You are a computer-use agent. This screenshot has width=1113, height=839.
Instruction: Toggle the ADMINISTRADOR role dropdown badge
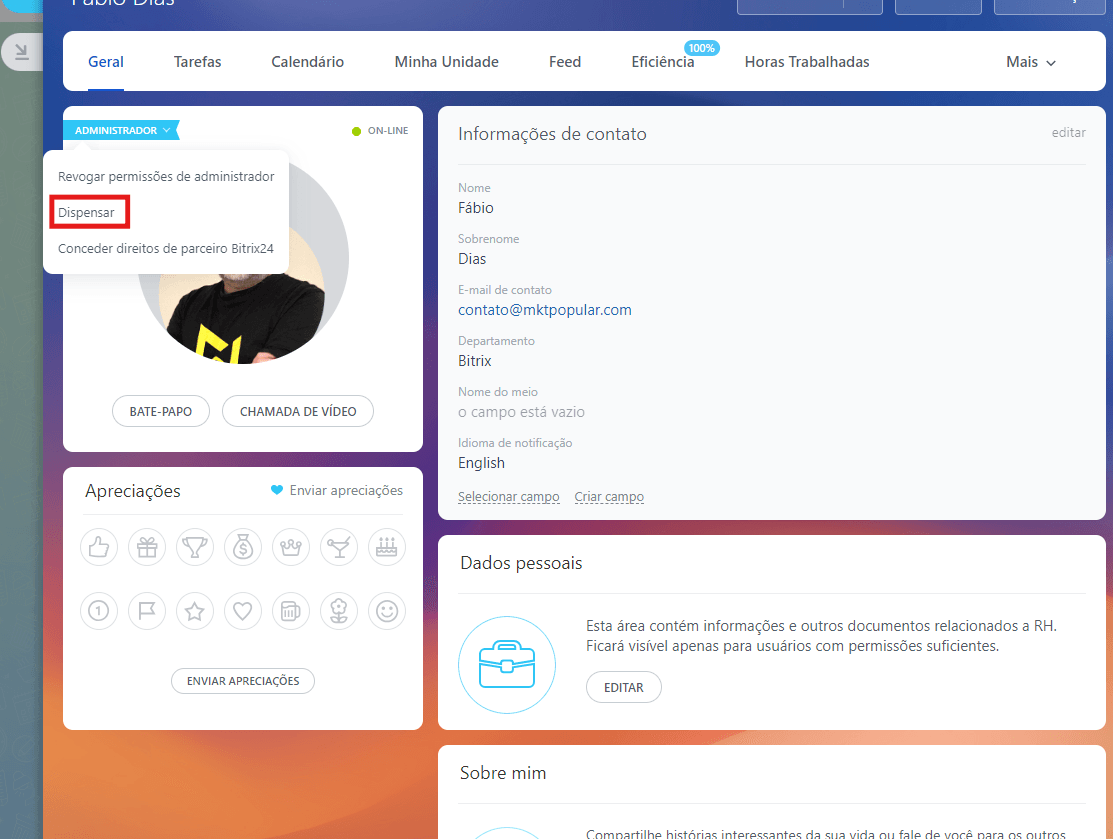click(x=122, y=130)
